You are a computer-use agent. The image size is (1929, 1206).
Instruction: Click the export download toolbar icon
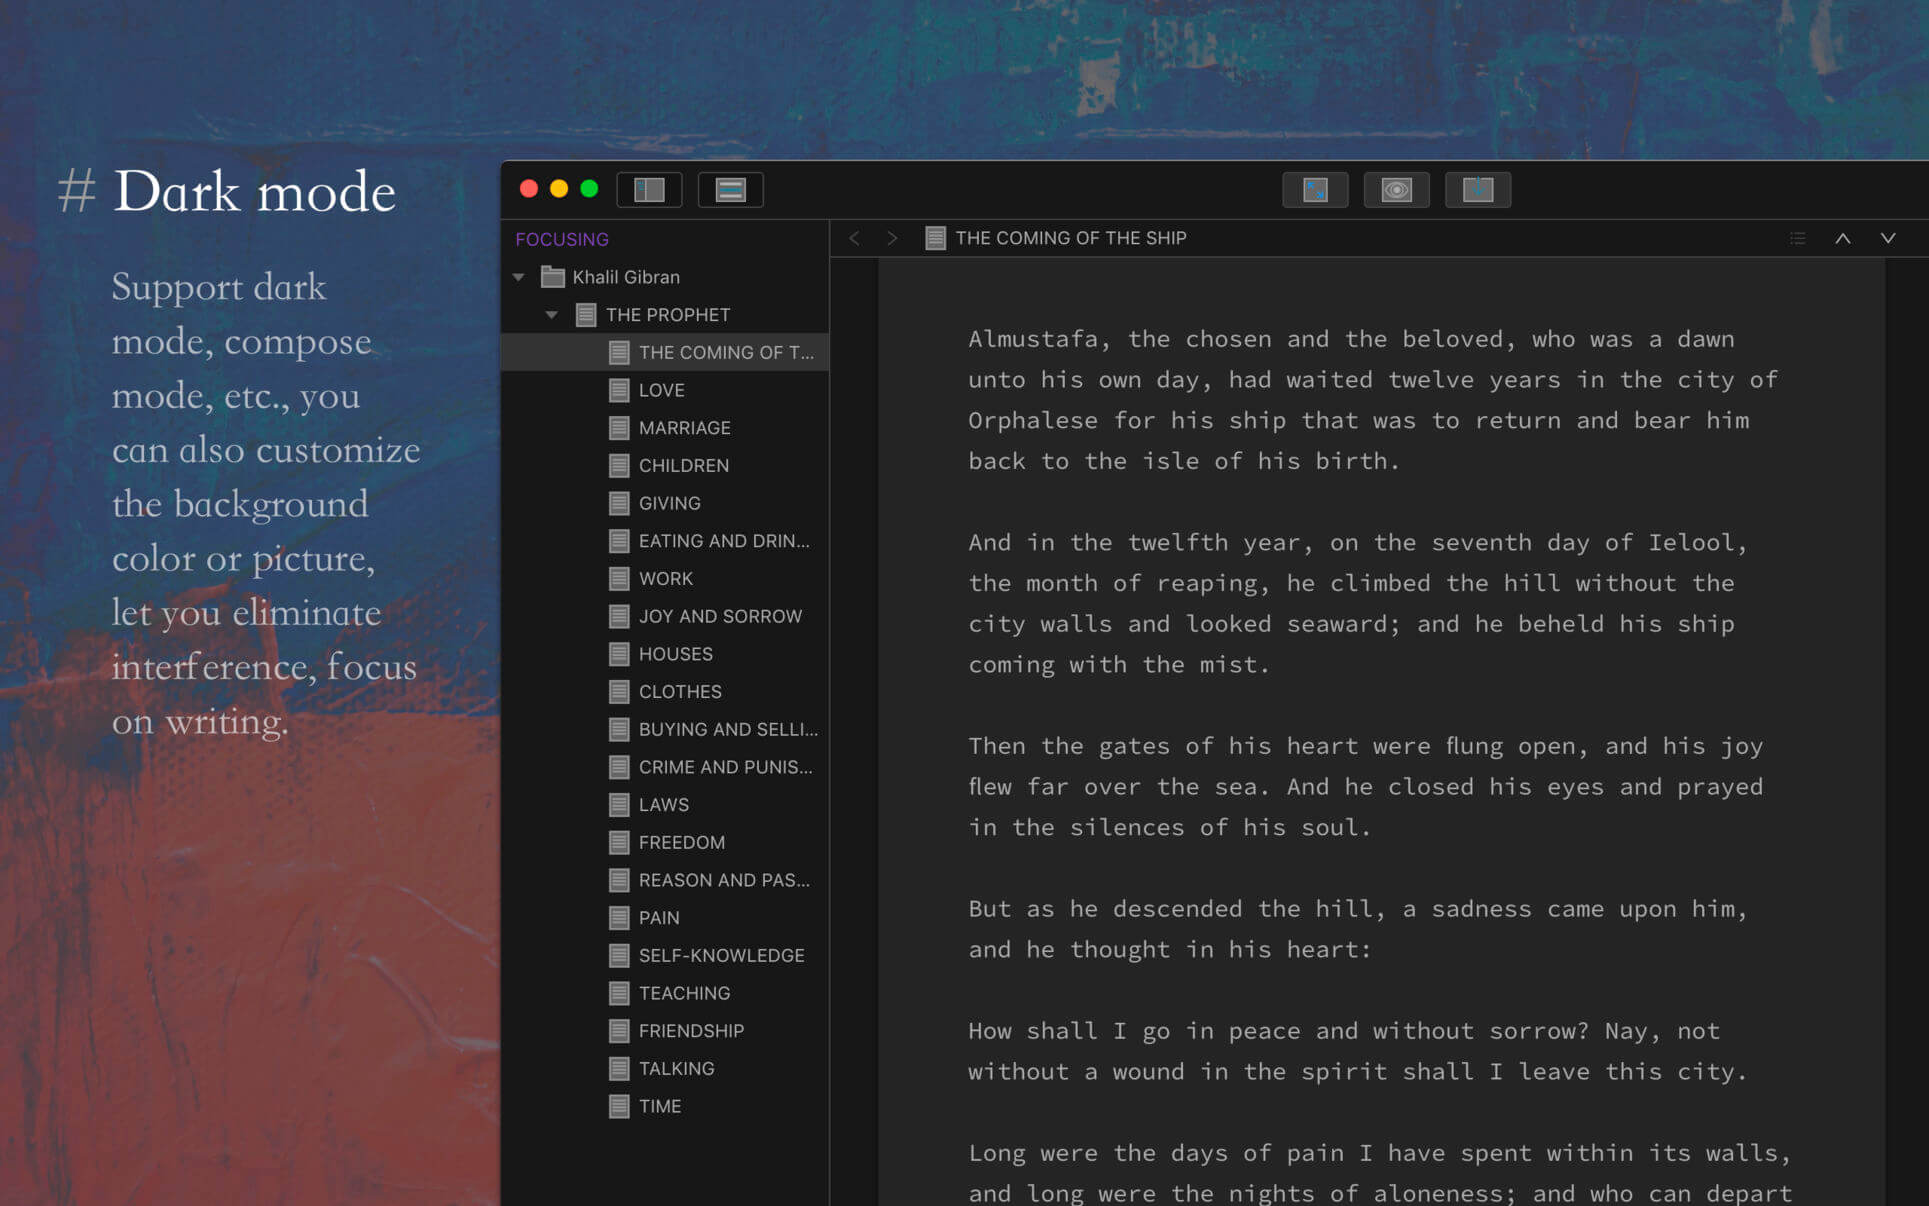(1477, 190)
